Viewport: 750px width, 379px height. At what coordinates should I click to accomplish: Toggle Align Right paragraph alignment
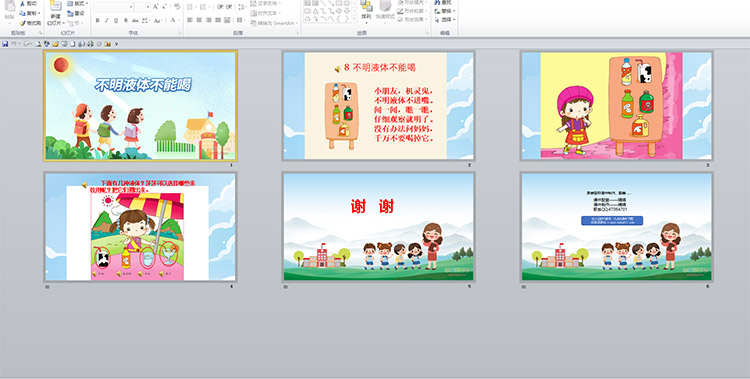click(209, 20)
